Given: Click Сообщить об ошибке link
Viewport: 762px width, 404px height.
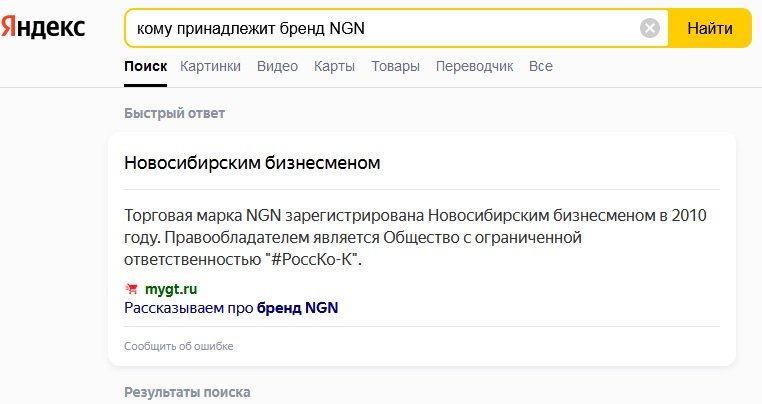Looking at the screenshot, I should 179,346.
